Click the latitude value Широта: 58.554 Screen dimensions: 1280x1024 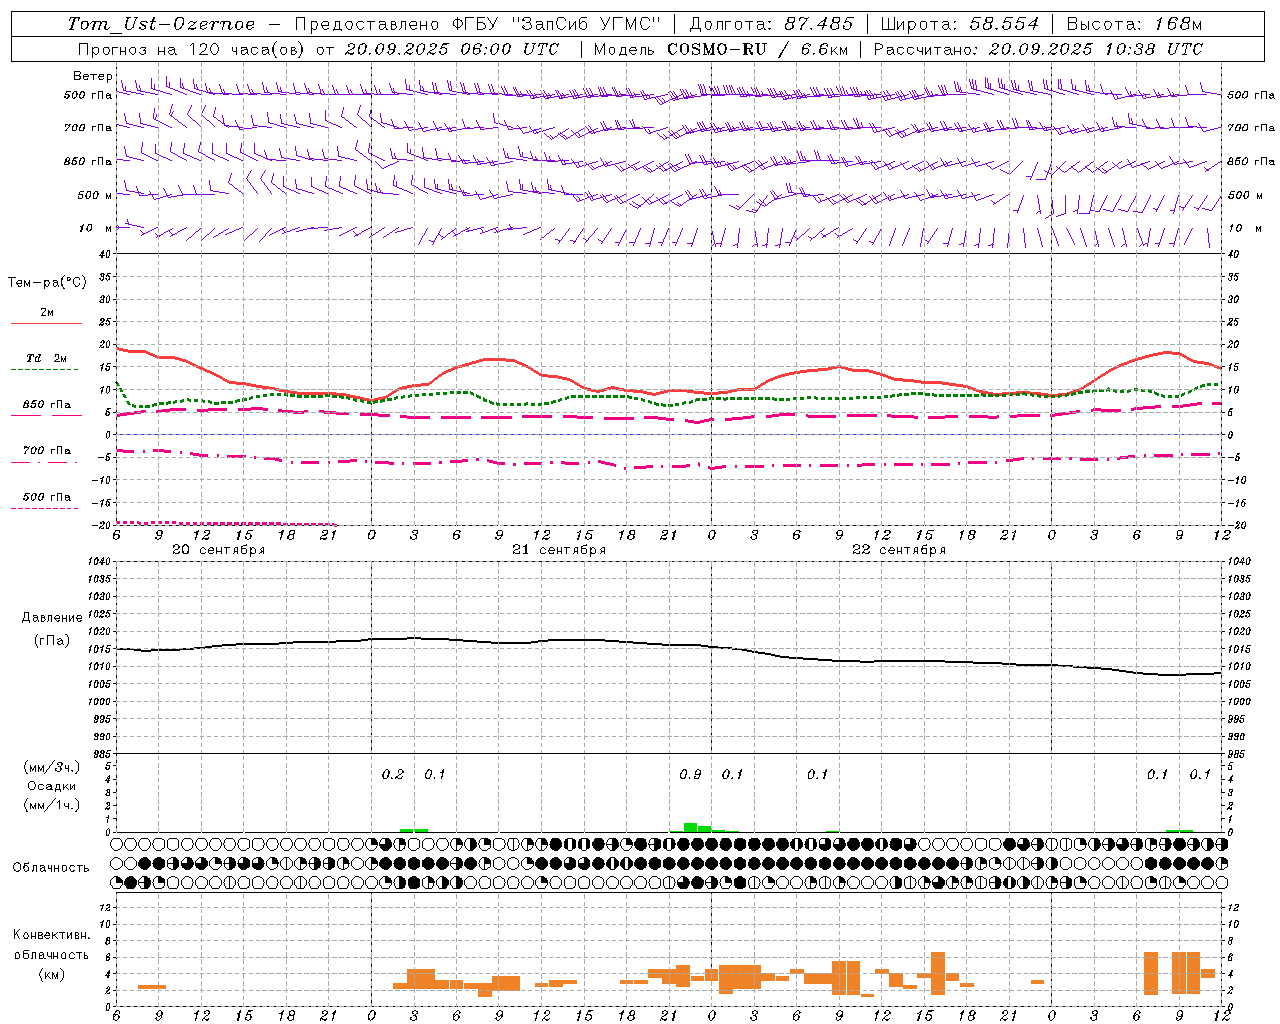pos(959,24)
